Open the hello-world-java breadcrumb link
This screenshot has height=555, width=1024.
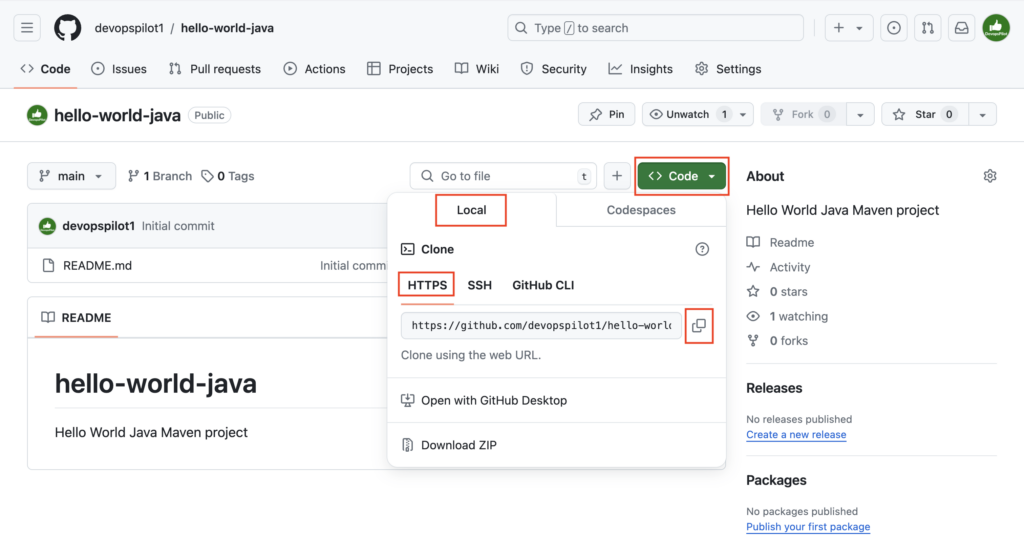tap(227, 28)
